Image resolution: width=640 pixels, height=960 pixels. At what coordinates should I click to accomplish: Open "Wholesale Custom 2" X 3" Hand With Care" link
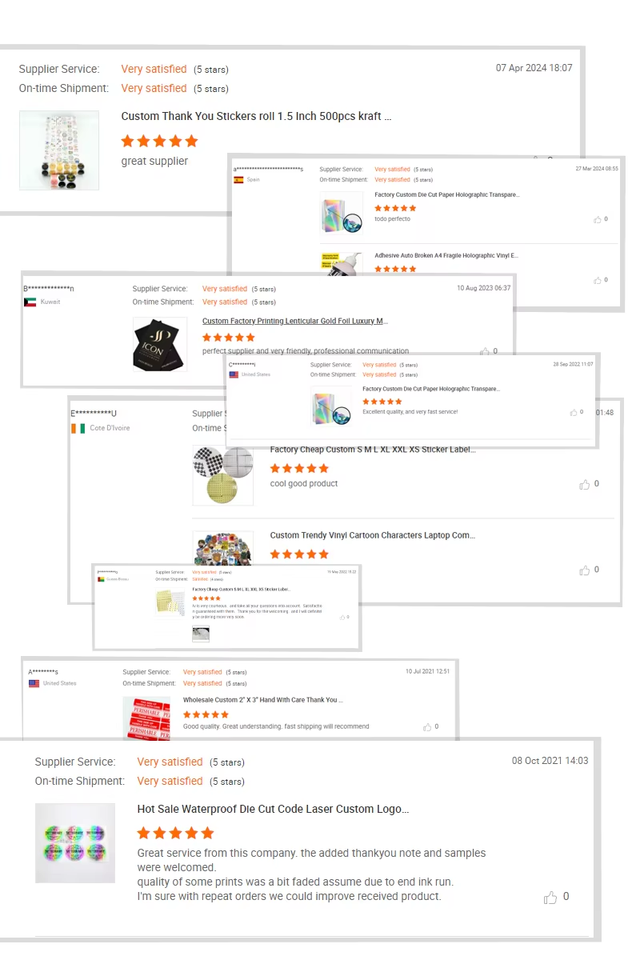(263, 700)
